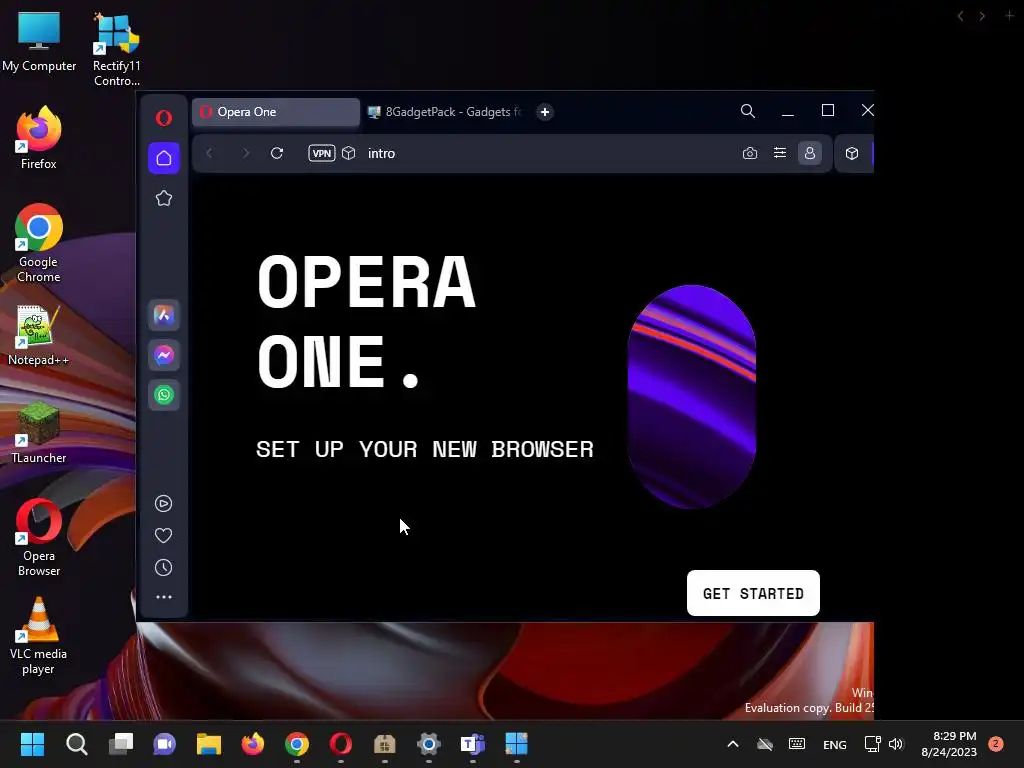The height and width of the screenshot is (768, 1024).
Task: Select Opera Browser desktop shortcut
Action: pyautogui.click(x=39, y=537)
